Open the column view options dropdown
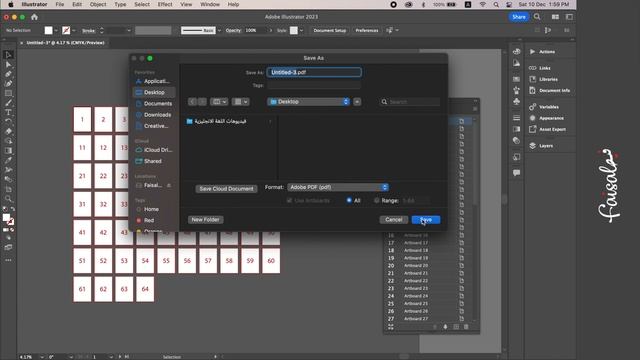Screen dimensions: 640x360 219,102
